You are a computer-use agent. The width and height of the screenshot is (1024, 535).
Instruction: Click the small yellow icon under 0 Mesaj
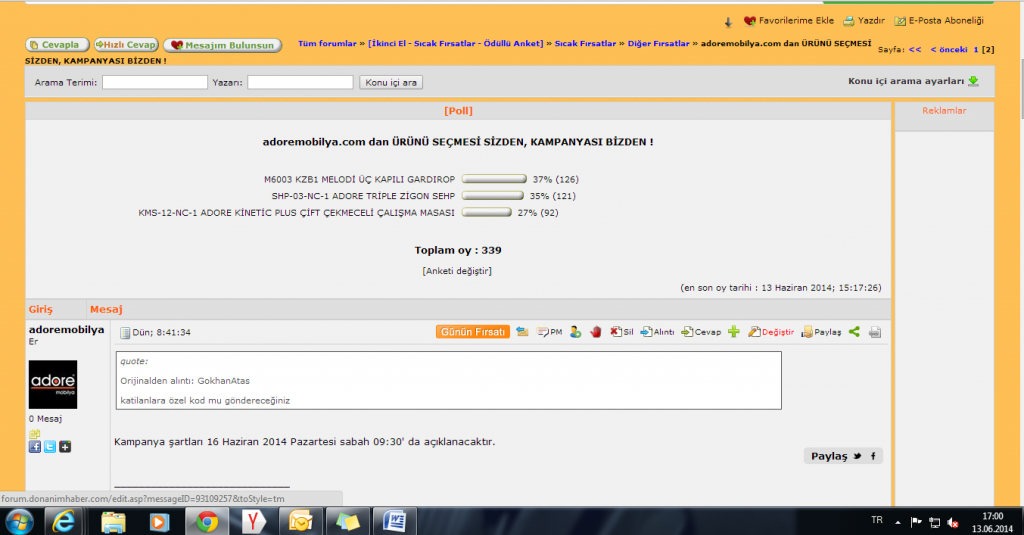click(x=35, y=433)
